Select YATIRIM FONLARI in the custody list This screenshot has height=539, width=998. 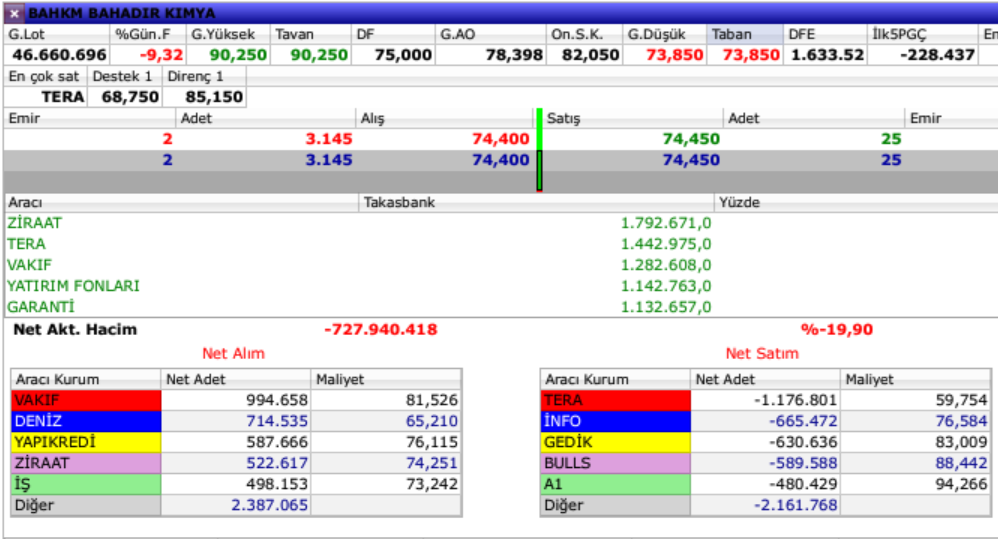[73, 286]
